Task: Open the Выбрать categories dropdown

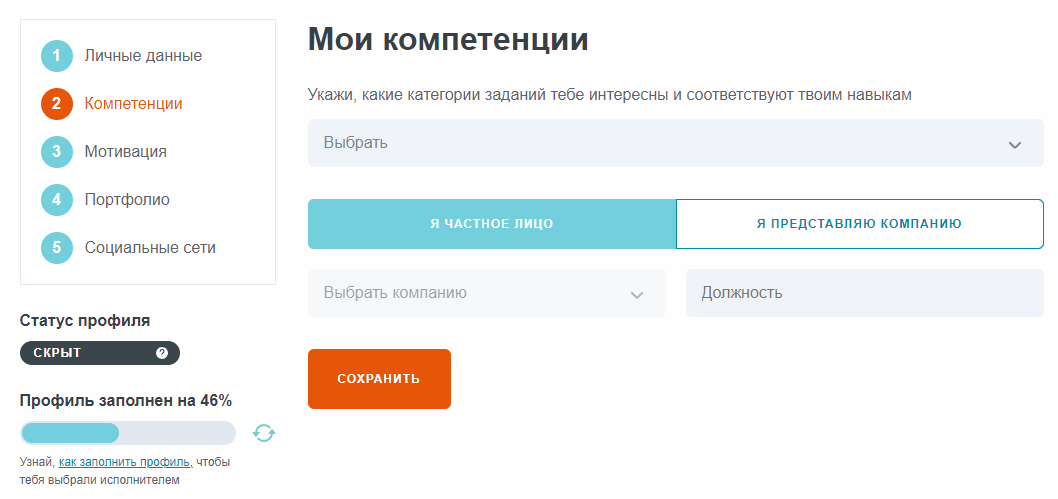Action: (675, 143)
